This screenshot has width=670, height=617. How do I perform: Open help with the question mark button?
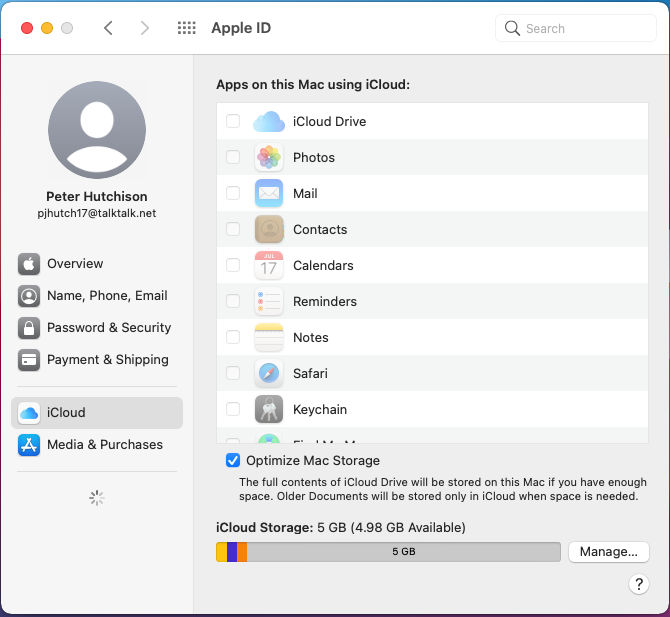pos(639,585)
